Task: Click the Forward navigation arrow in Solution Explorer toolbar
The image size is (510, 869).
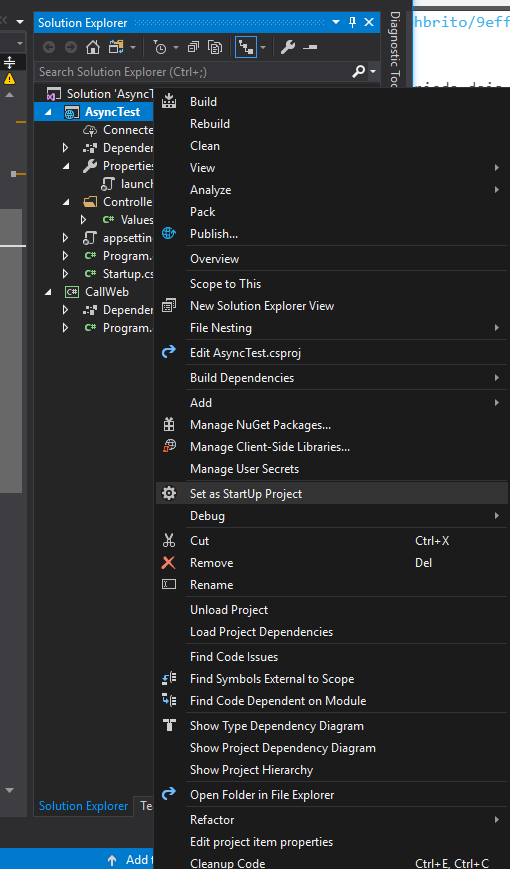Action: point(71,48)
